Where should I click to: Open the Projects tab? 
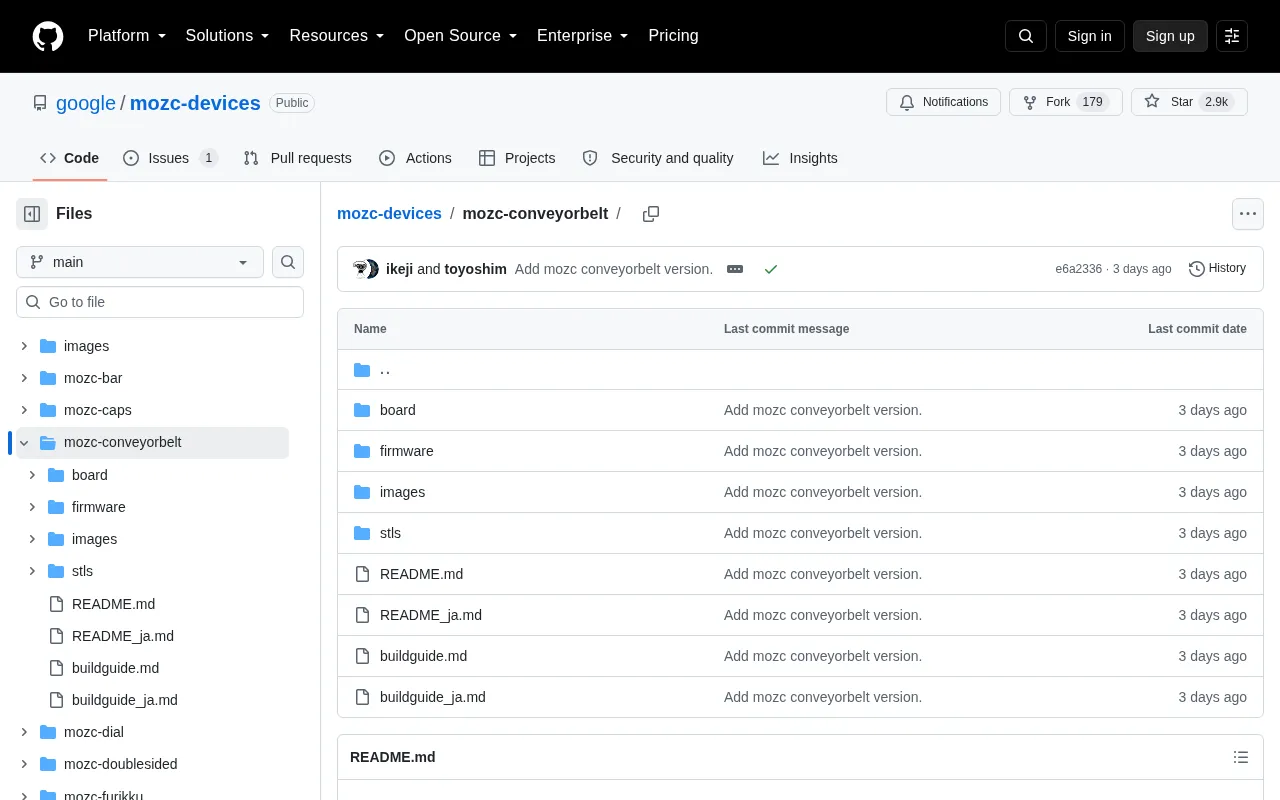coord(517,158)
